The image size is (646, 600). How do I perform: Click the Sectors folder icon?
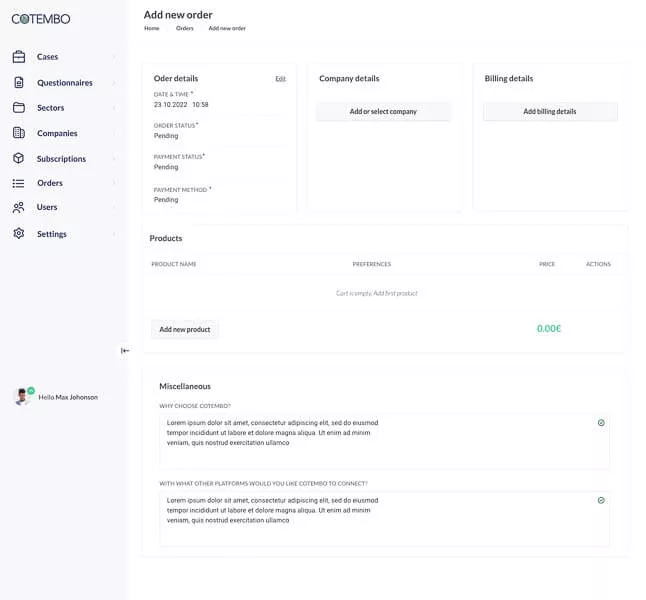[19, 108]
